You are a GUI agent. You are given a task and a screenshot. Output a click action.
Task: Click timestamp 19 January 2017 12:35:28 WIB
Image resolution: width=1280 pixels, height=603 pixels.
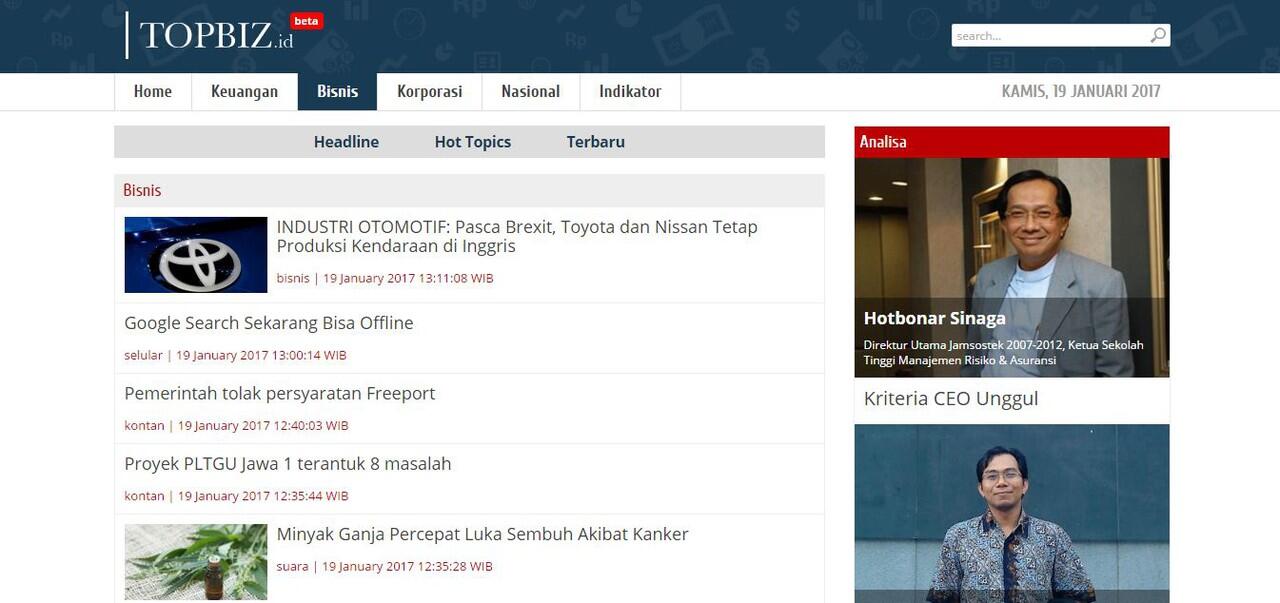408,566
